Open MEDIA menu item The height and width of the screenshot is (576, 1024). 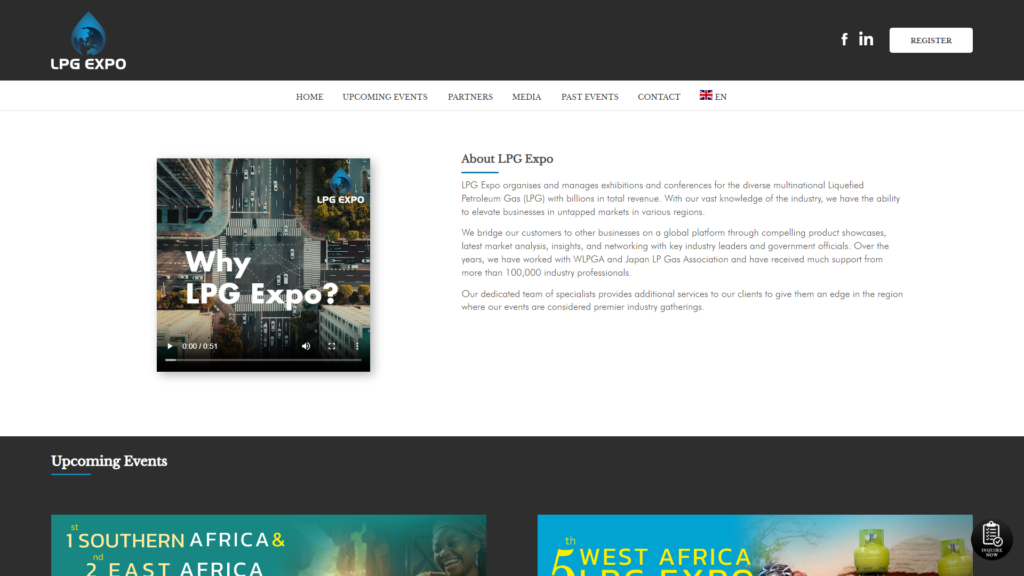coord(526,97)
